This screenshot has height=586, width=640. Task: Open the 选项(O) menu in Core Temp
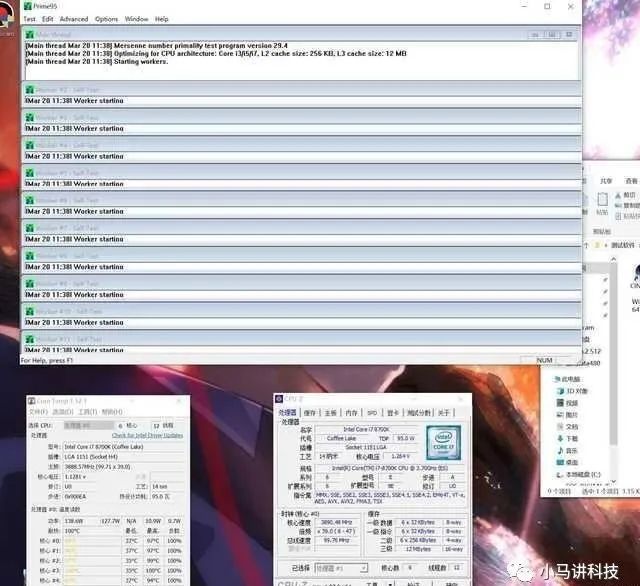[63, 412]
